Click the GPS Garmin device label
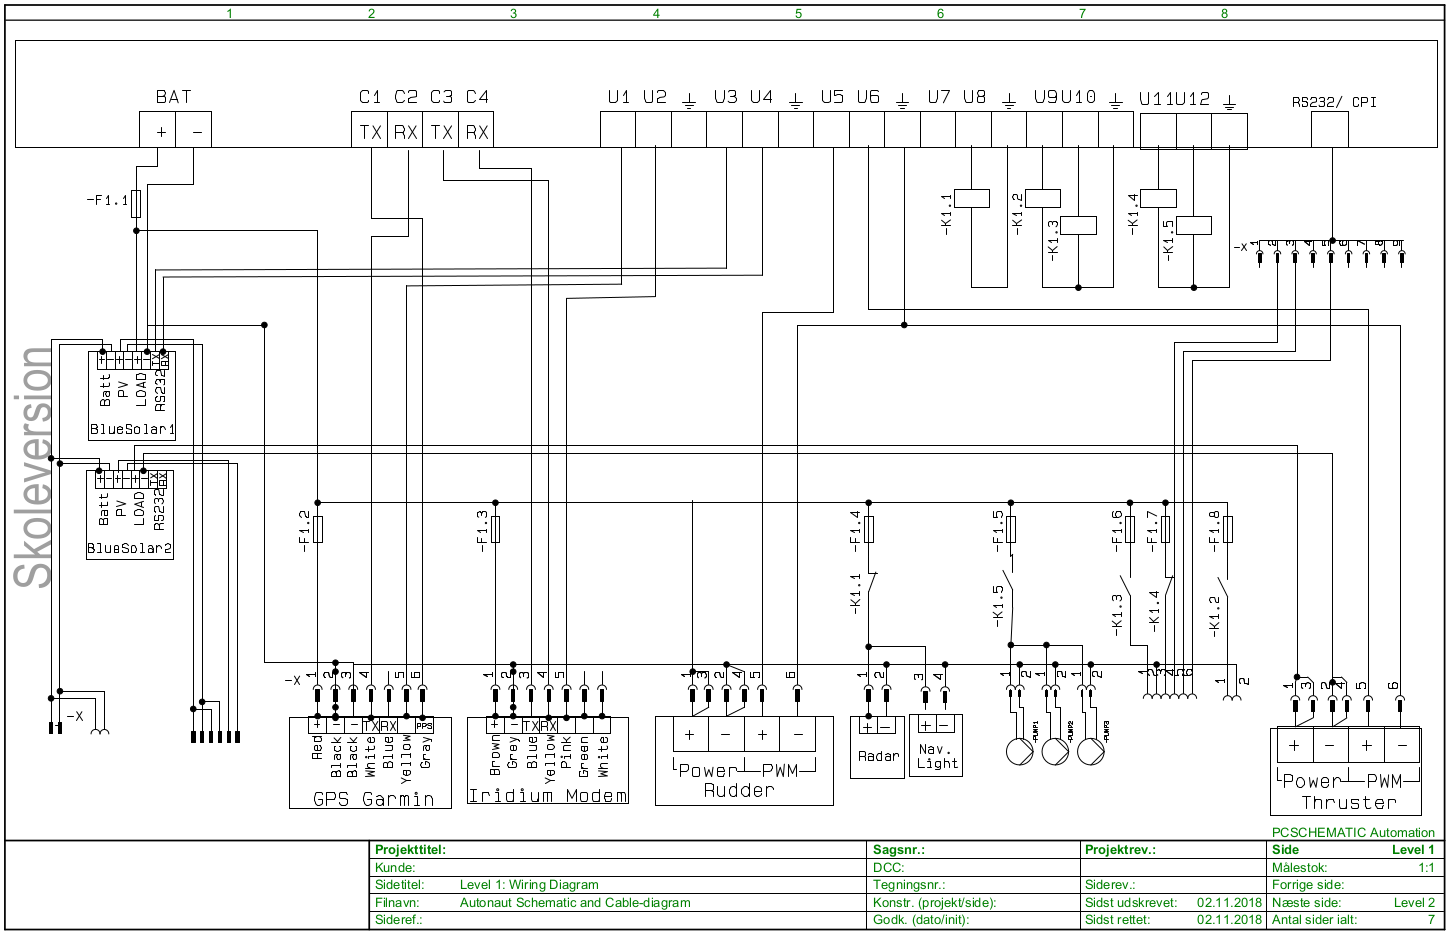The height and width of the screenshot is (935, 1450). [x=373, y=799]
